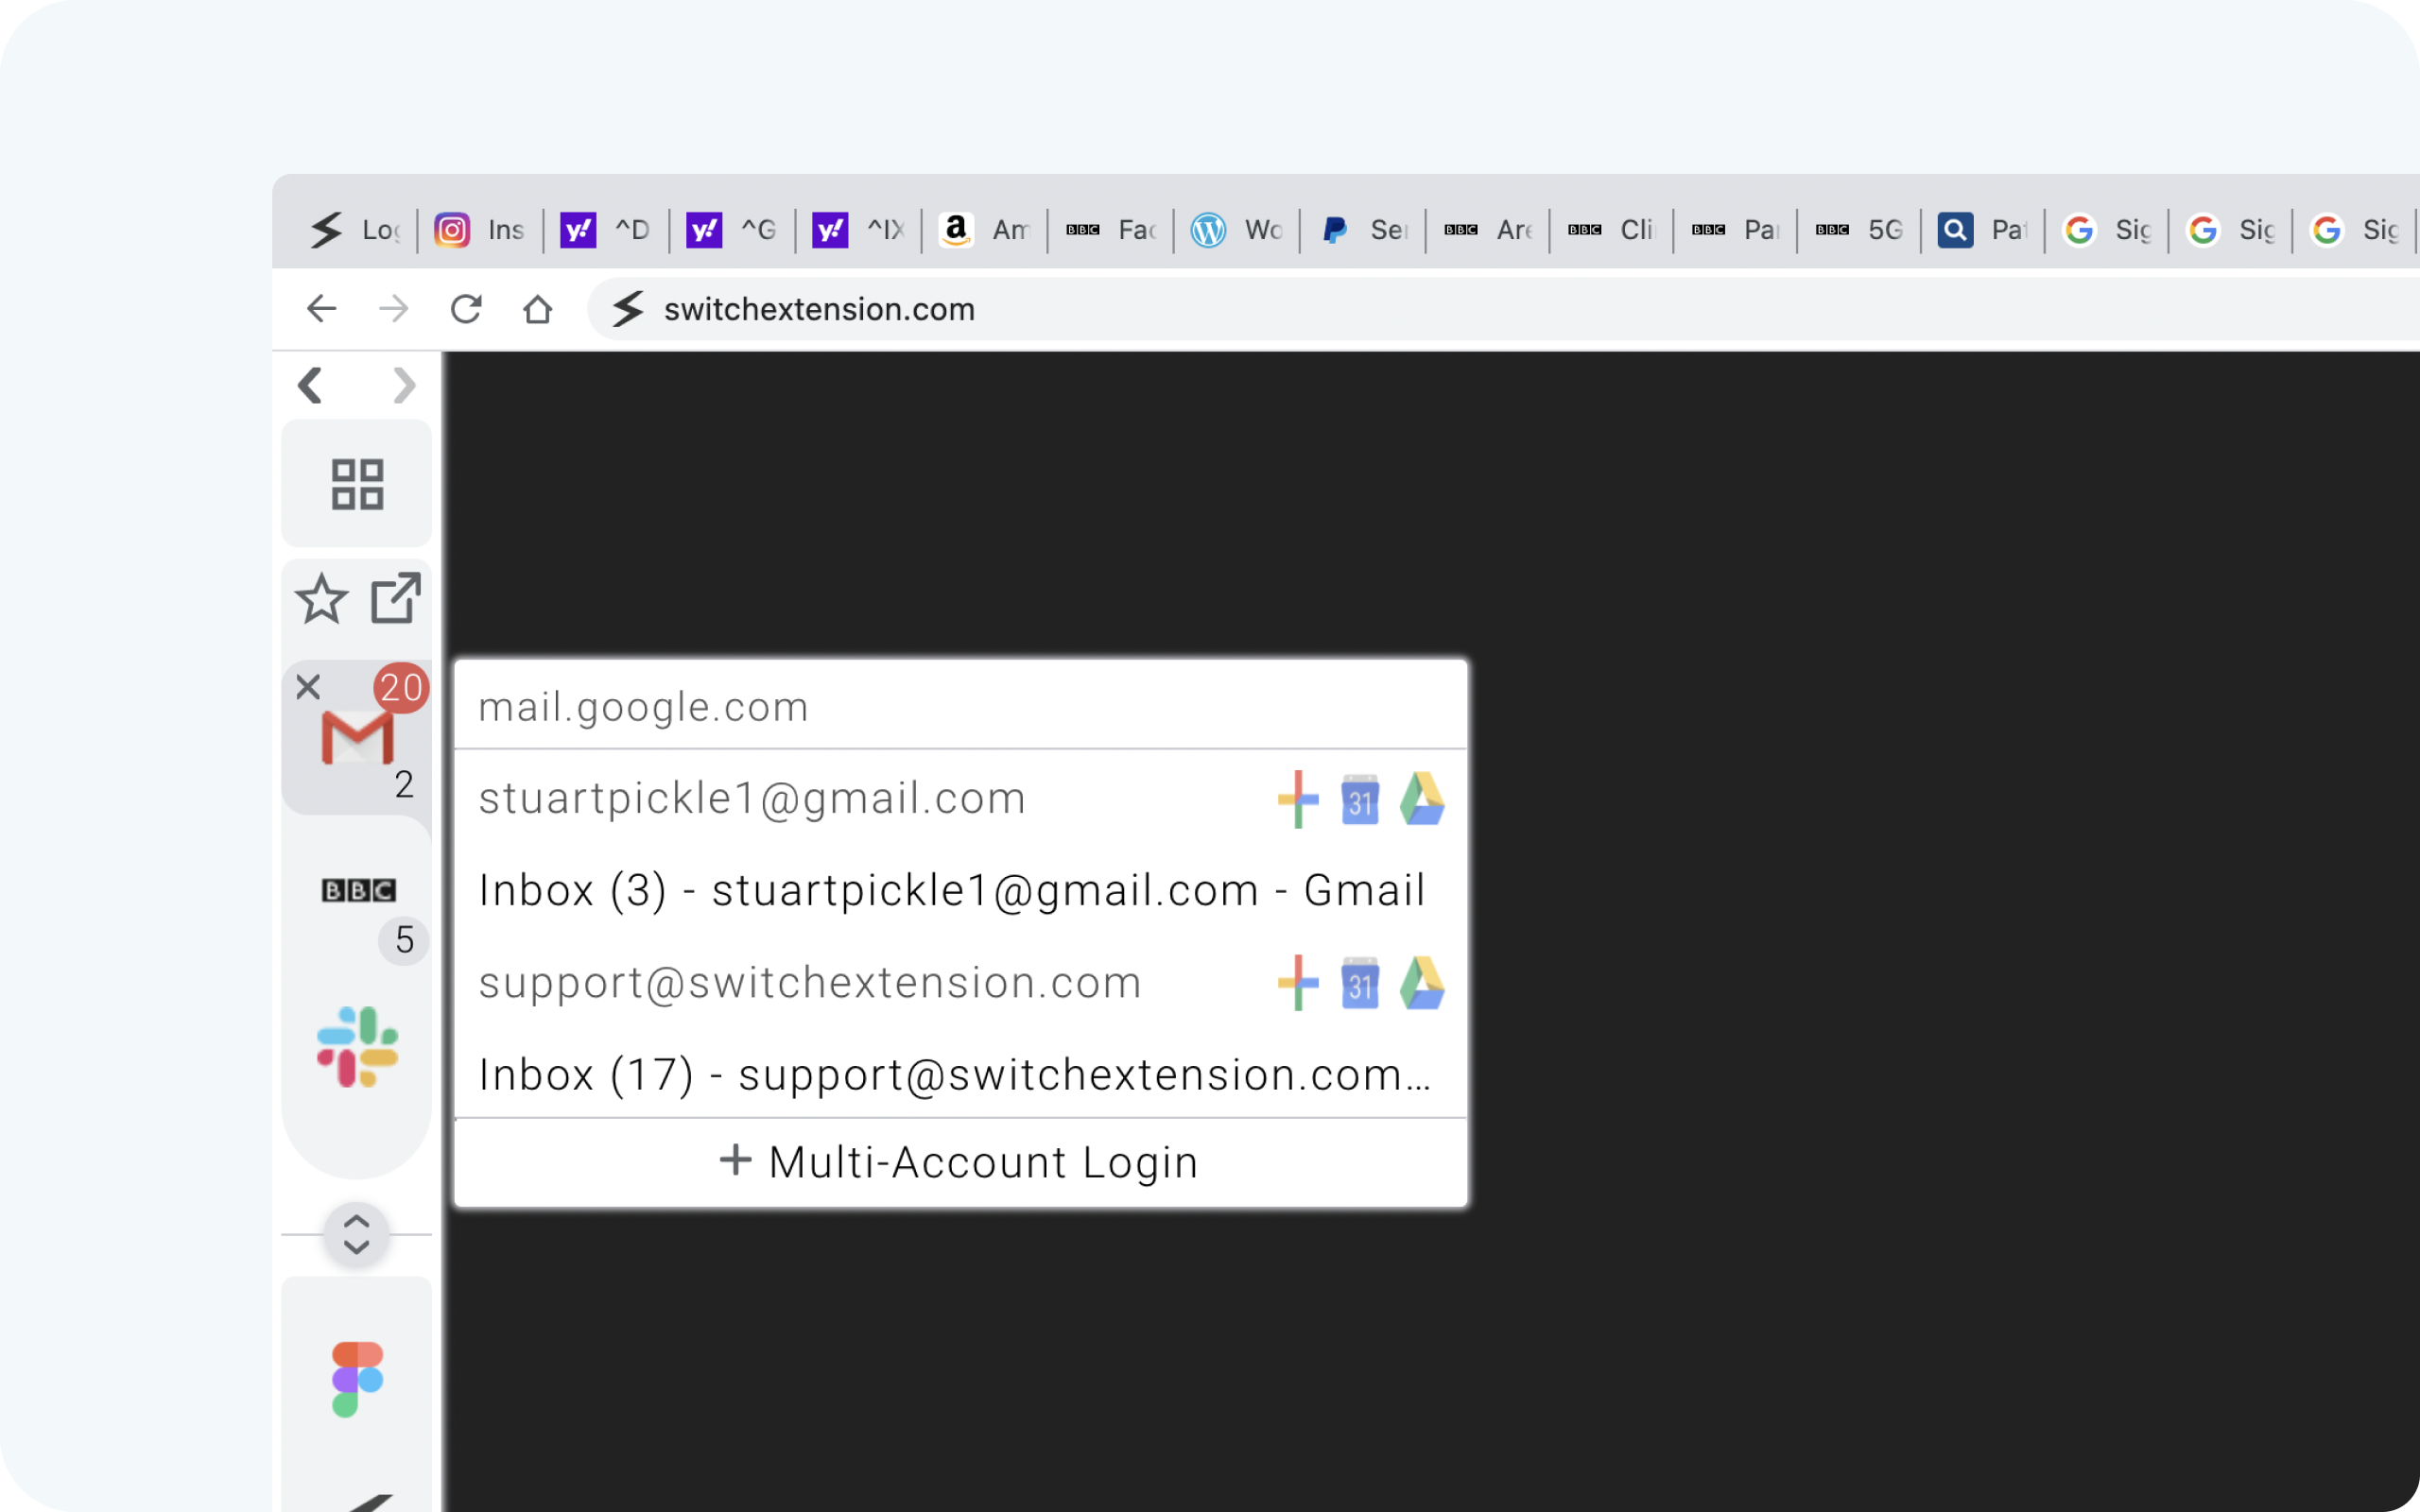Add a new account next to stuartpickle1@gmail.com

coord(1297,798)
